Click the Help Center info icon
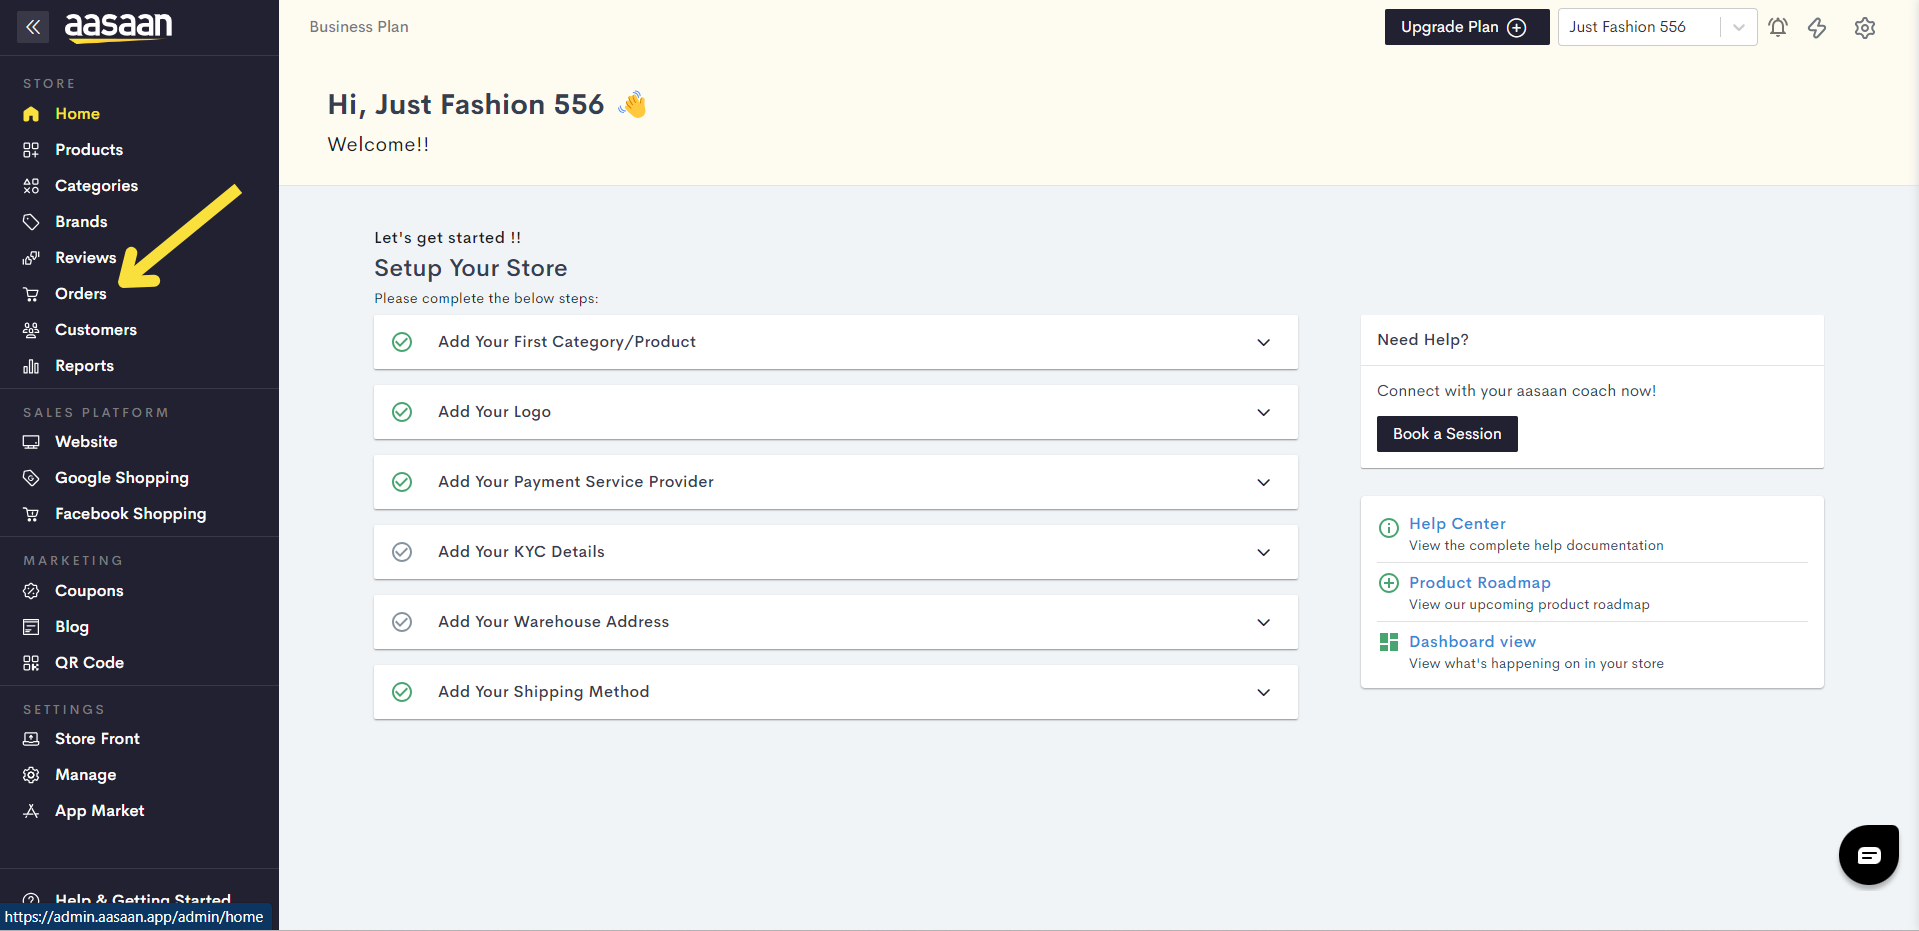1919x931 pixels. point(1389,528)
